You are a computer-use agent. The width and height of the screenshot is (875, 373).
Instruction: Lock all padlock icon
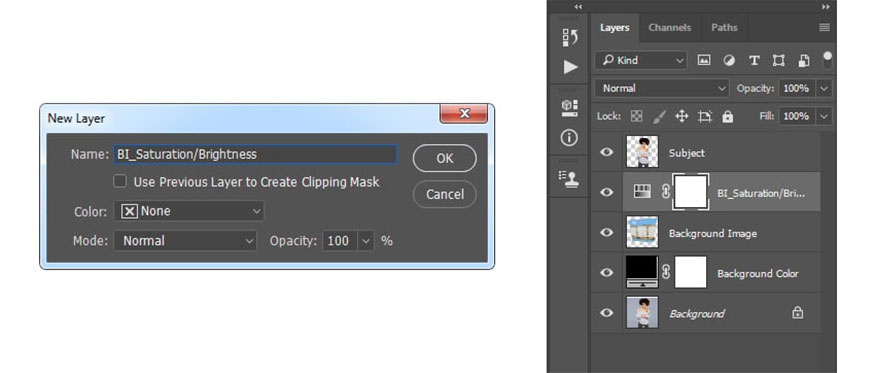tap(727, 116)
